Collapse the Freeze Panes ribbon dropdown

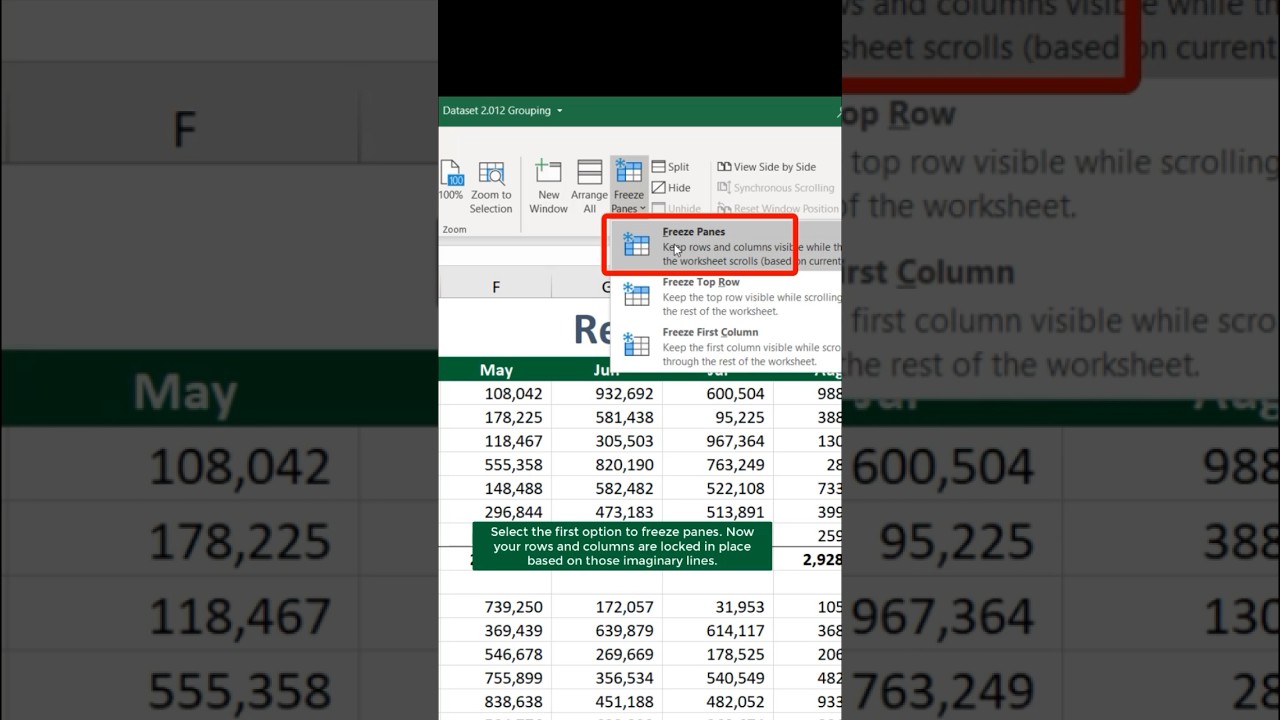pos(629,186)
